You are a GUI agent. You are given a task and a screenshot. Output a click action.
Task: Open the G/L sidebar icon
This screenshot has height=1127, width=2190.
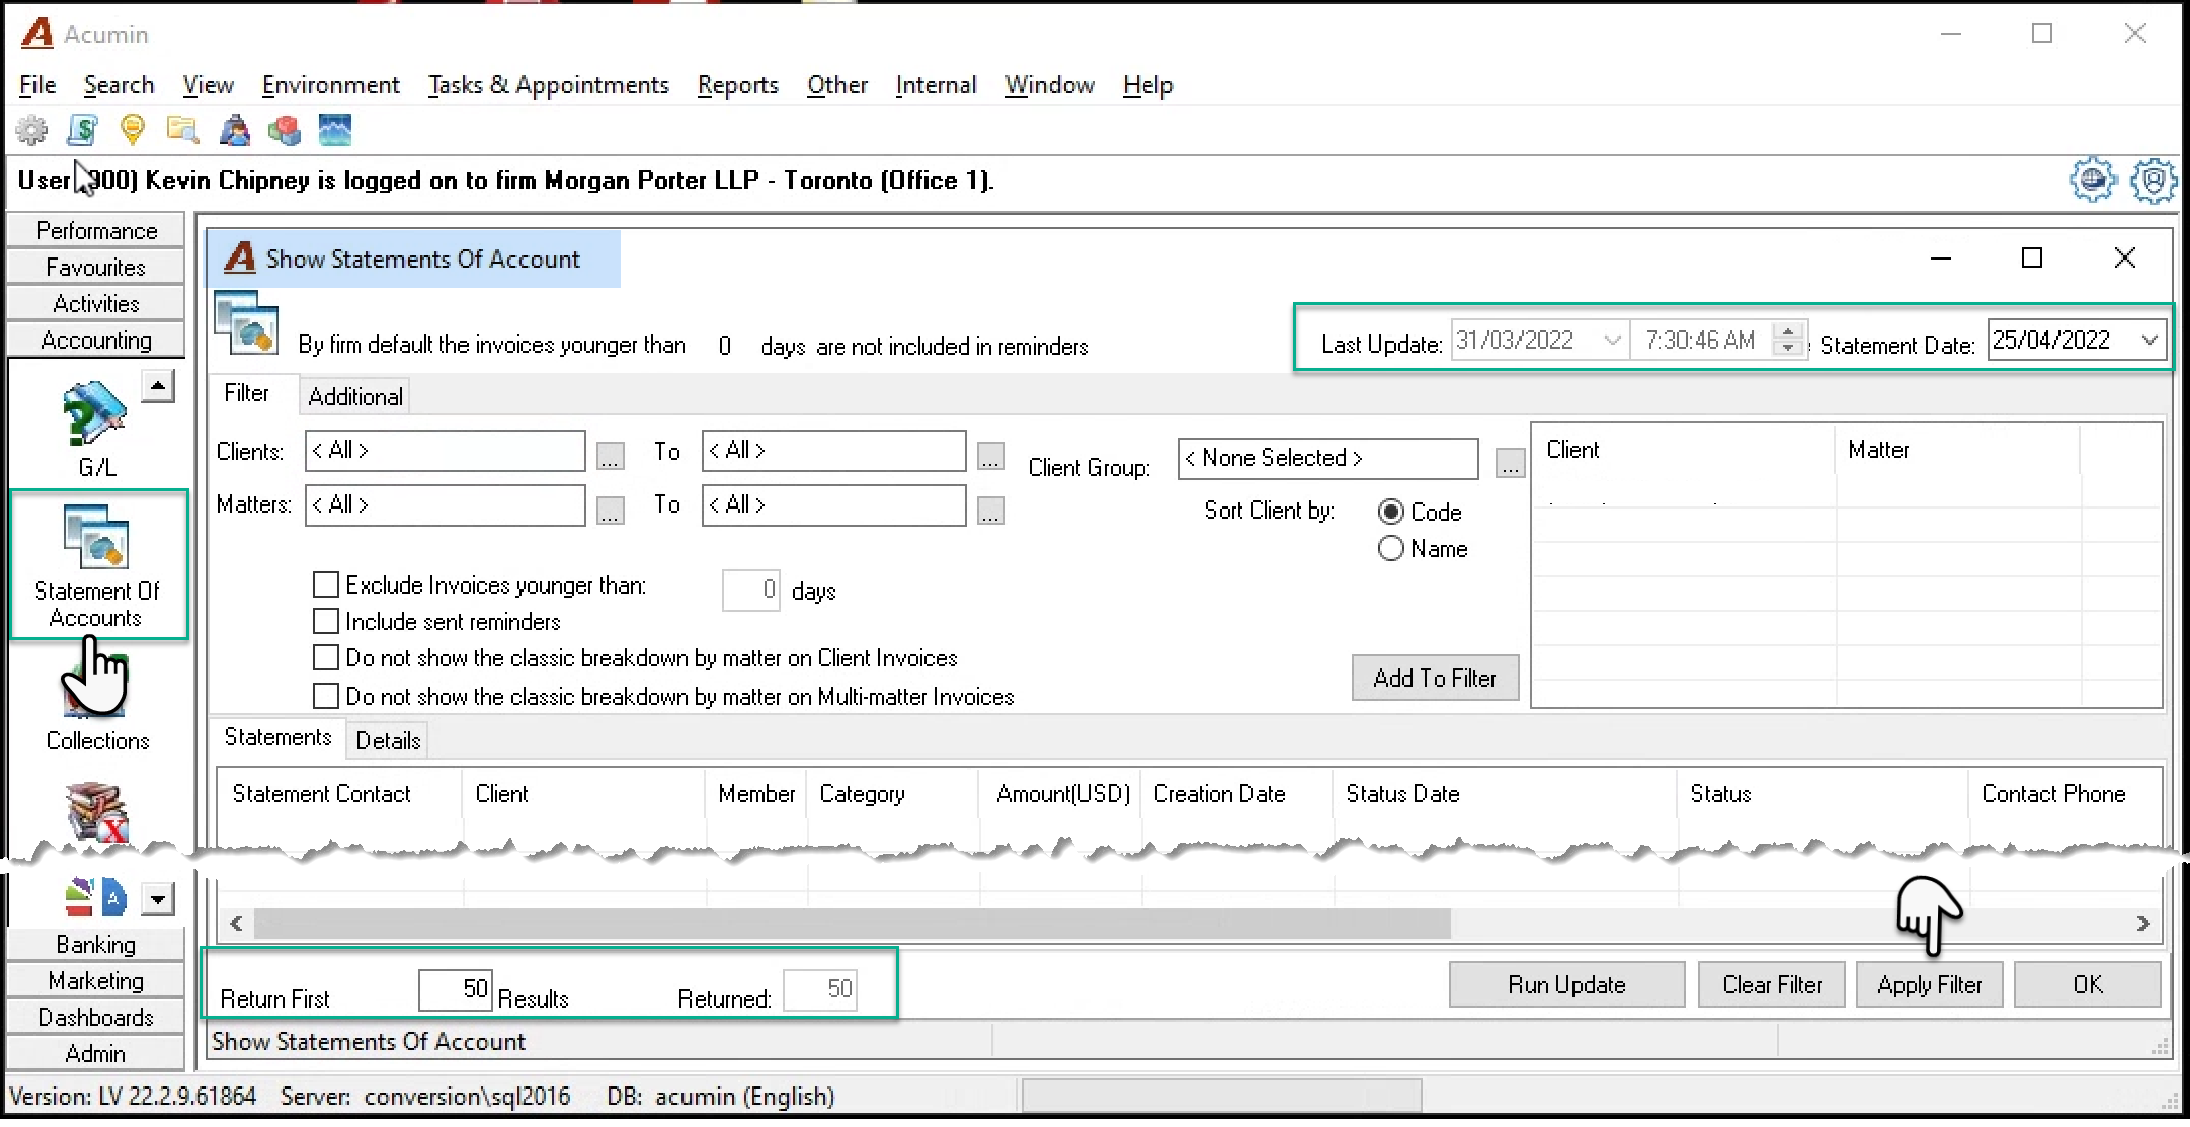(96, 428)
